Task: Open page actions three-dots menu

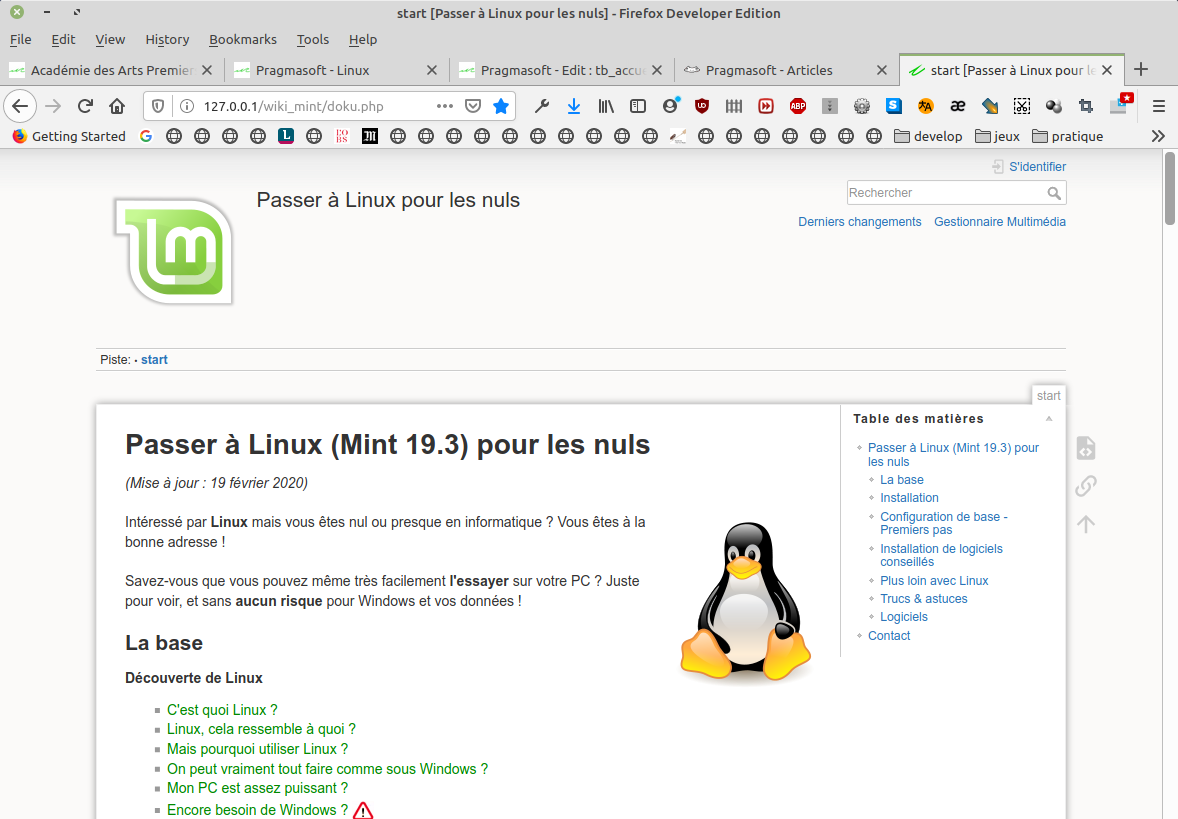Action: pos(445,106)
